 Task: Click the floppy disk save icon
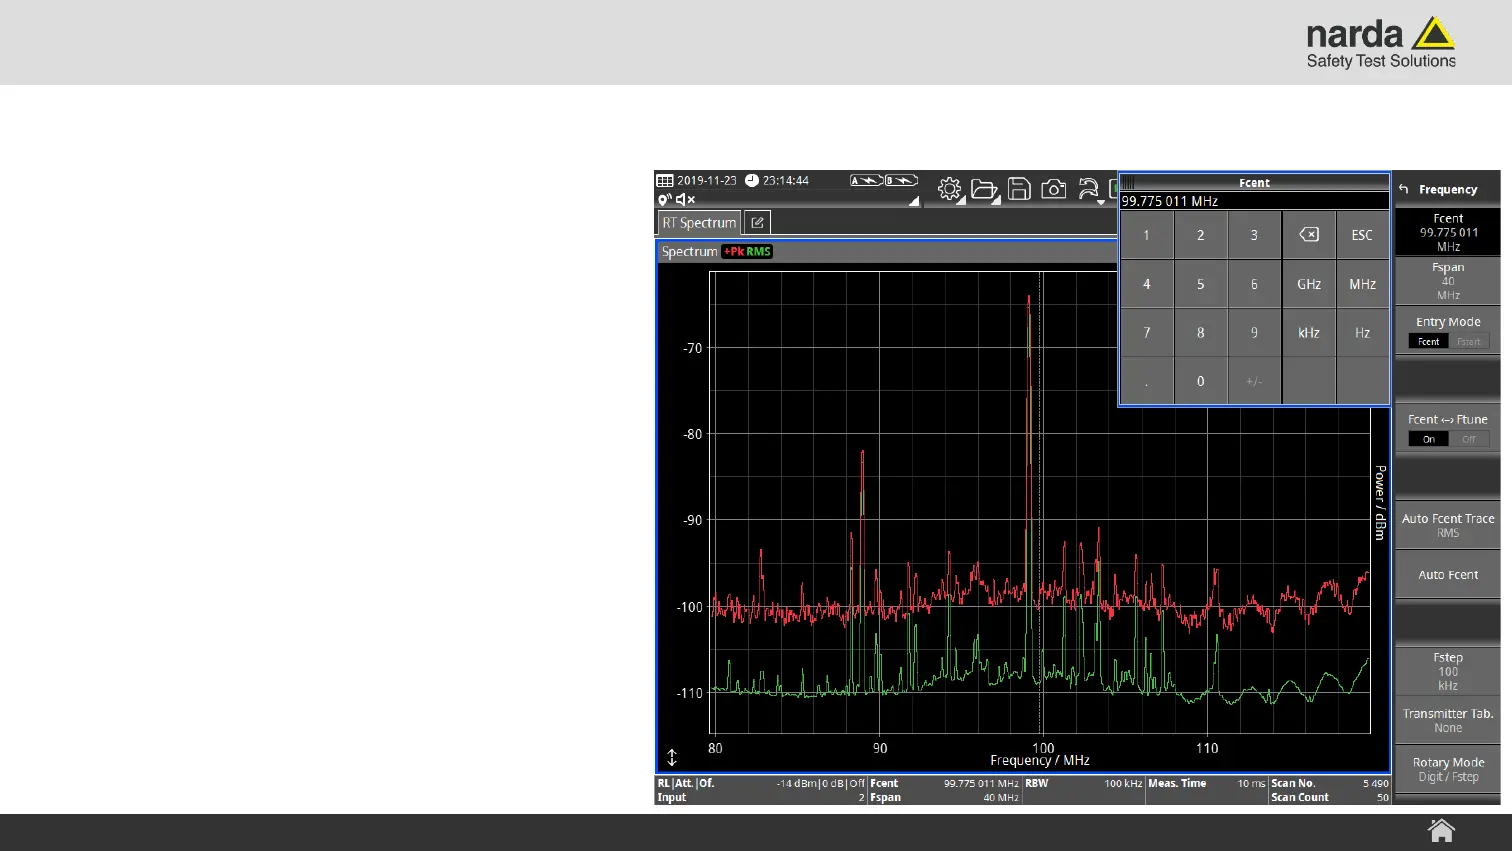[1019, 189]
